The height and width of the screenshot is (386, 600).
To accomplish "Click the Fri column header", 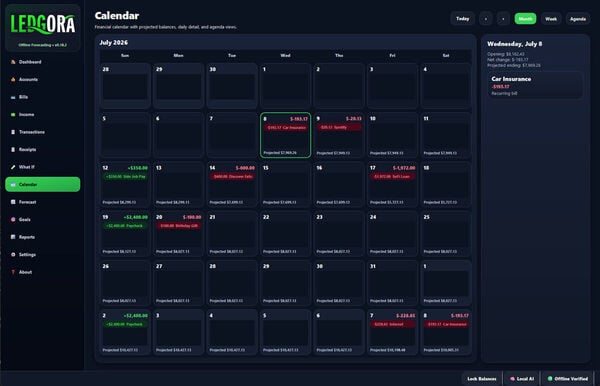I will coord(393,55).
